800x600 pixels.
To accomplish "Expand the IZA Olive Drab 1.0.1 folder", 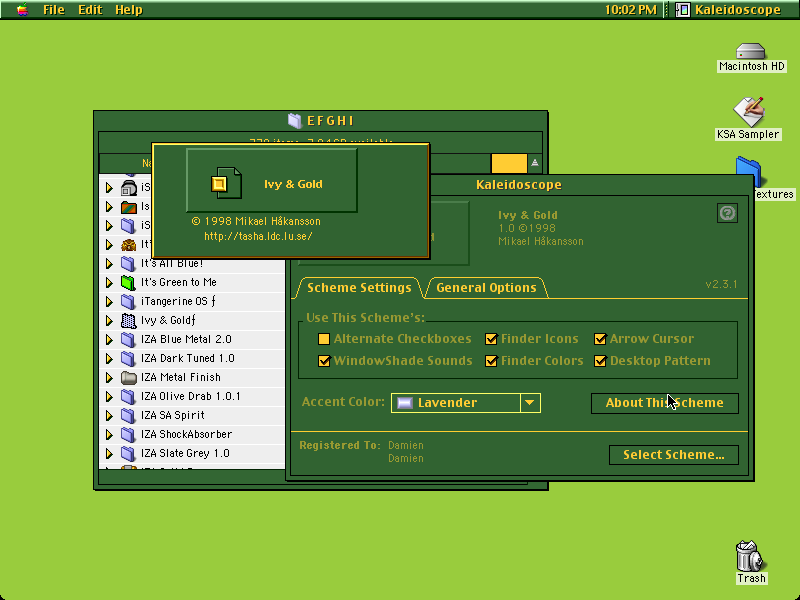I will click(109, 396).
